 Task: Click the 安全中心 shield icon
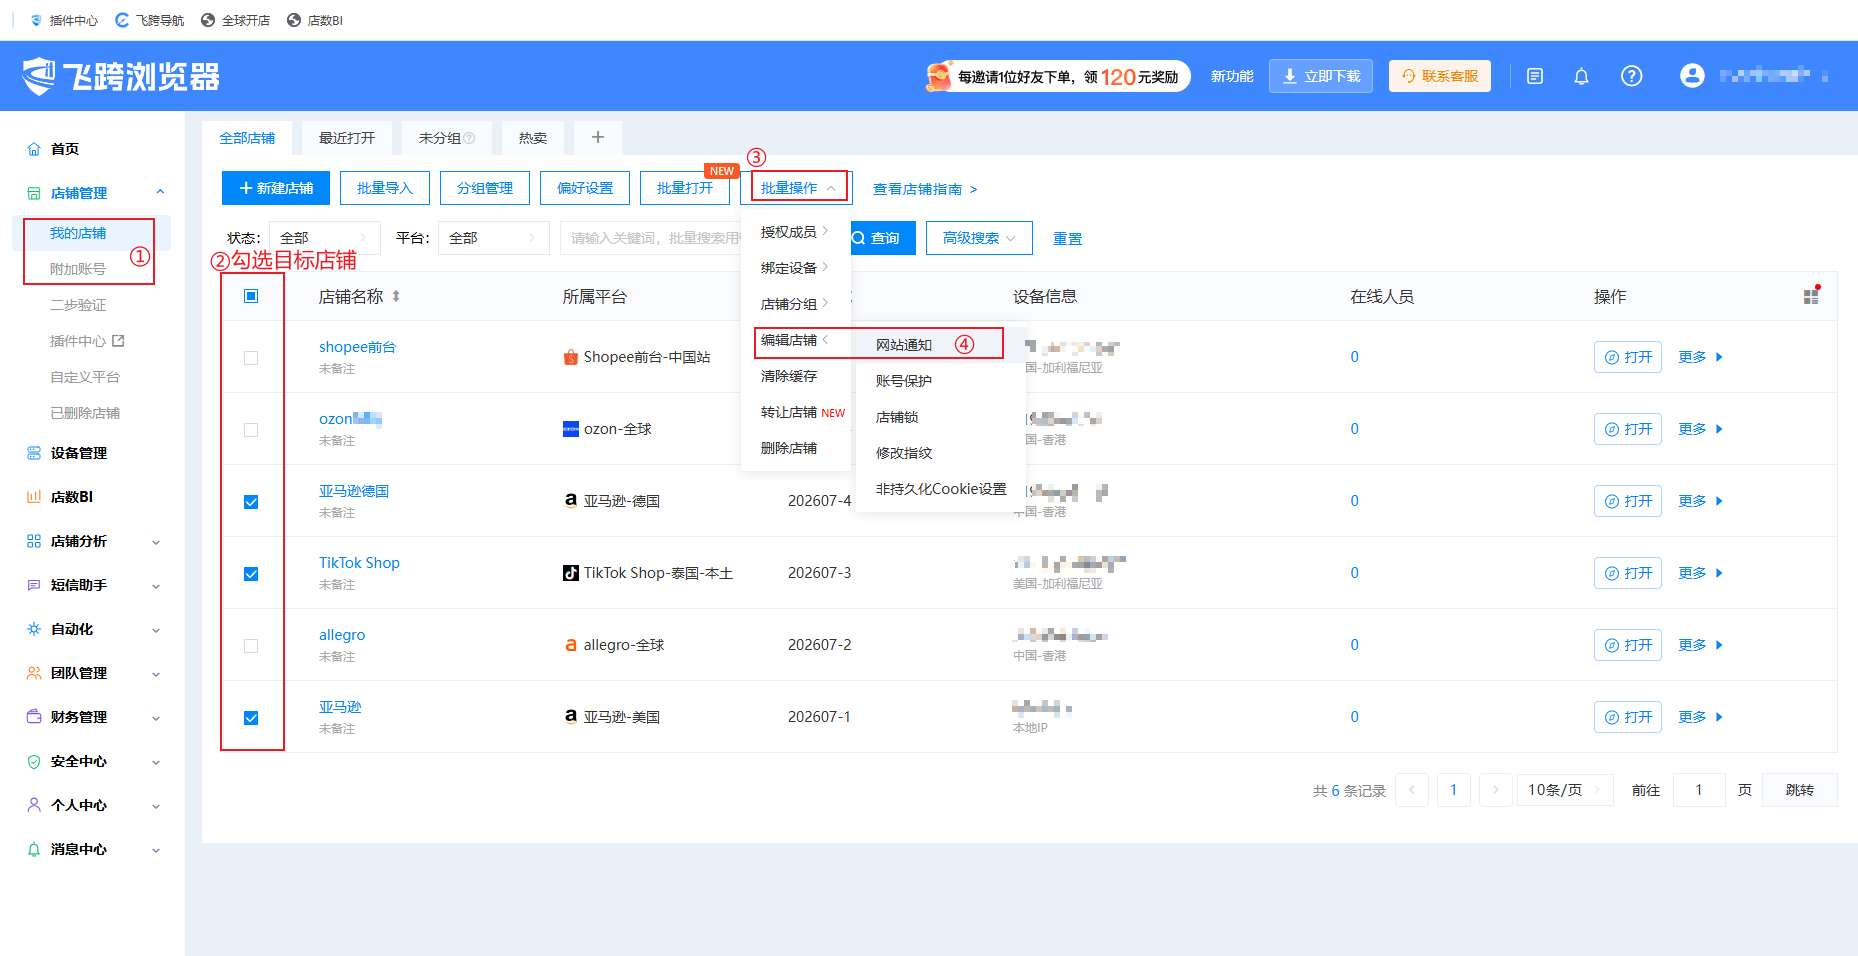[x=34, y=761]
